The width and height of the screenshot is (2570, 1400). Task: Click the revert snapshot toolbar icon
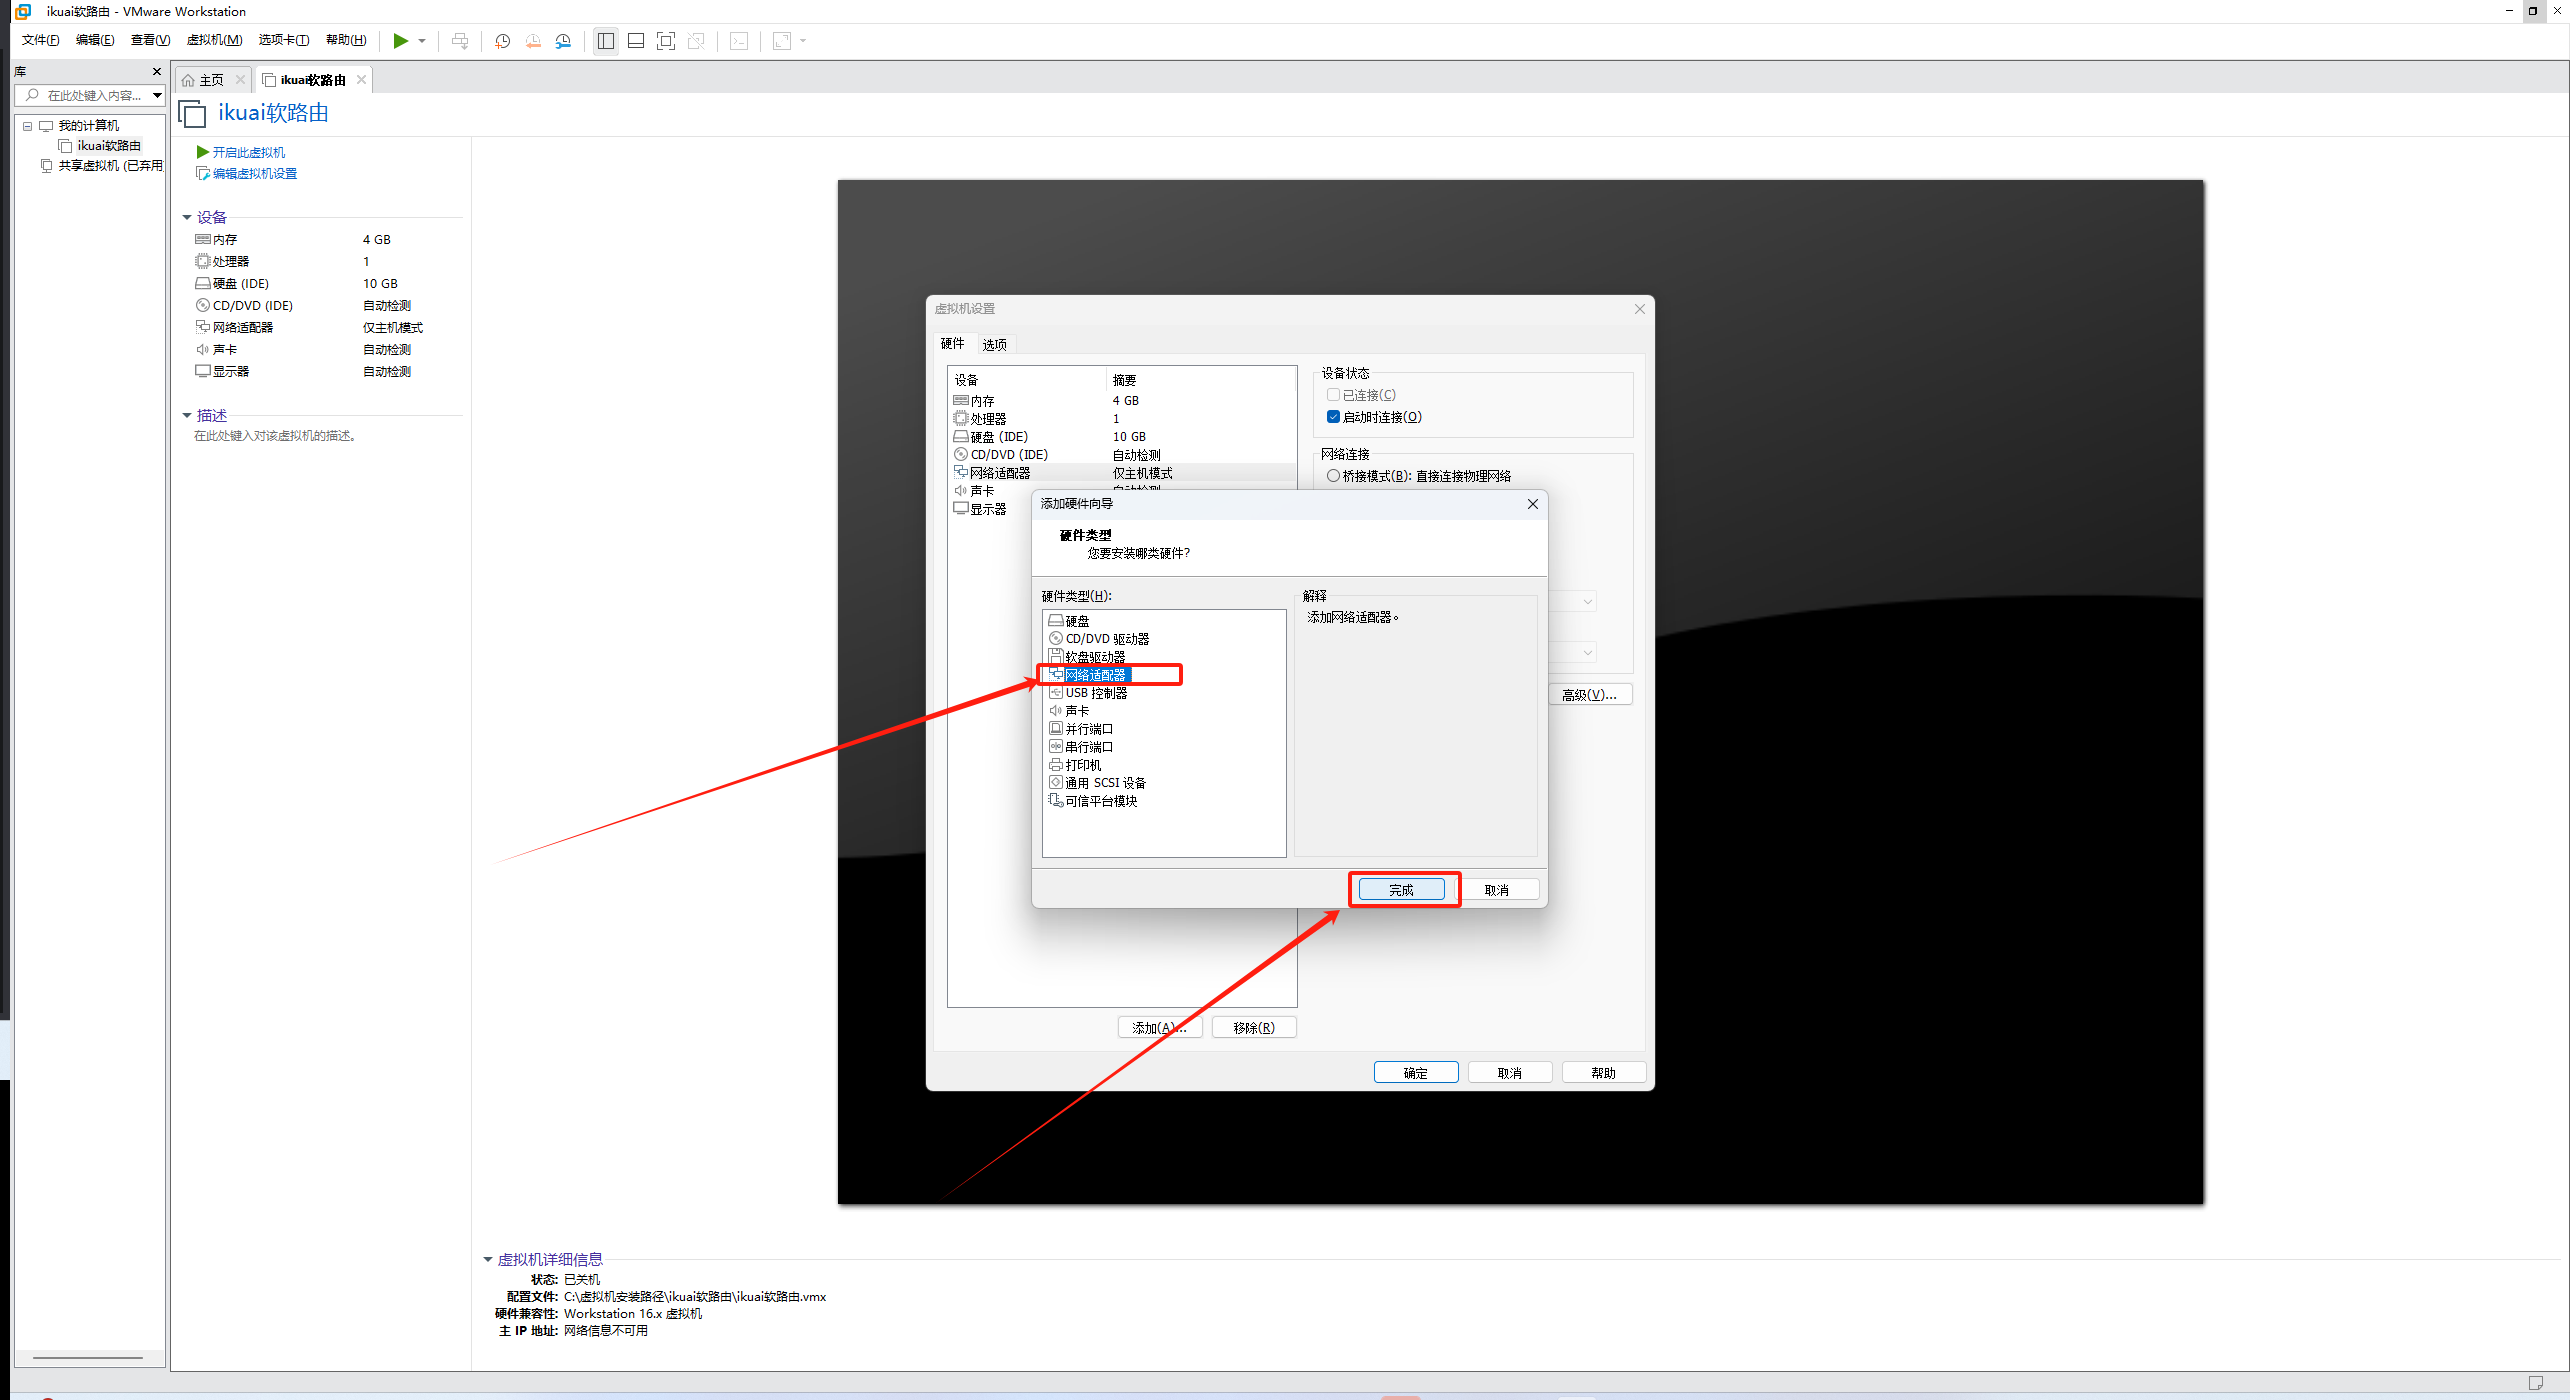tap(533, 41)
